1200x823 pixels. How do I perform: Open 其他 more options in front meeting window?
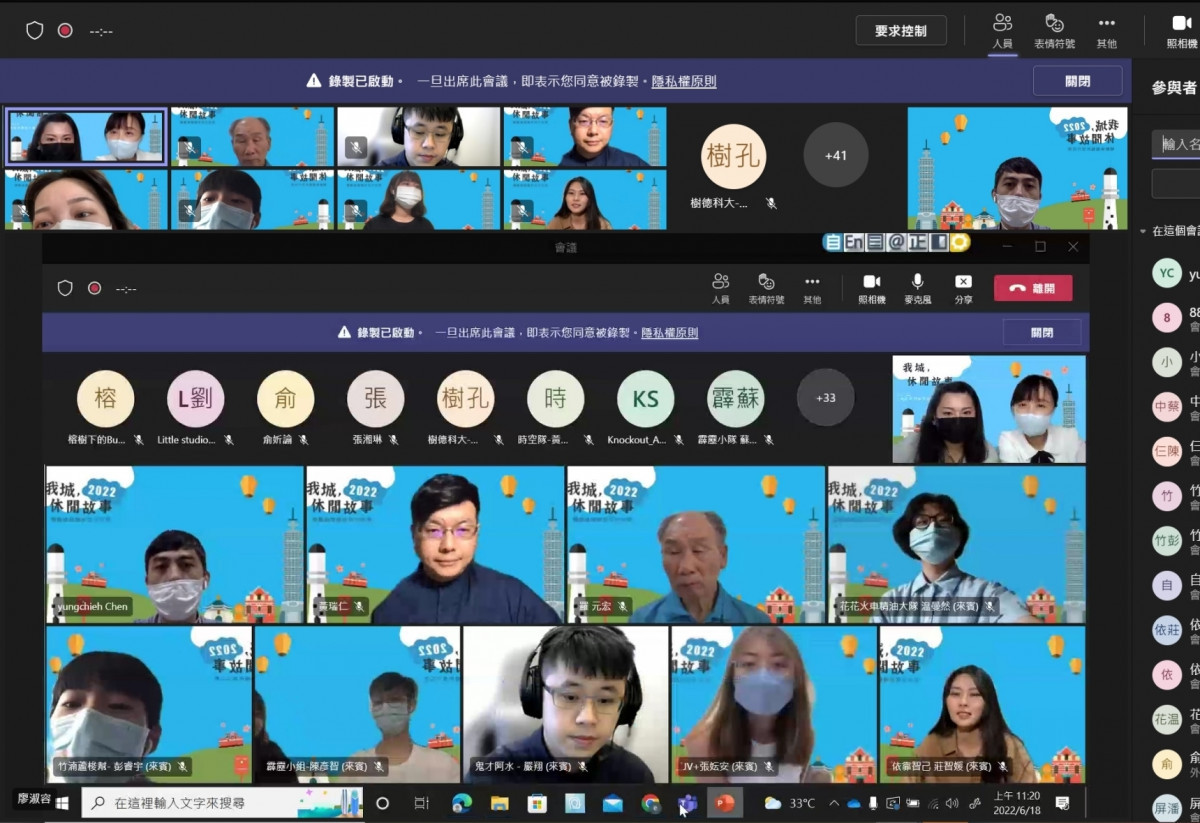click(x=812, y=288)
